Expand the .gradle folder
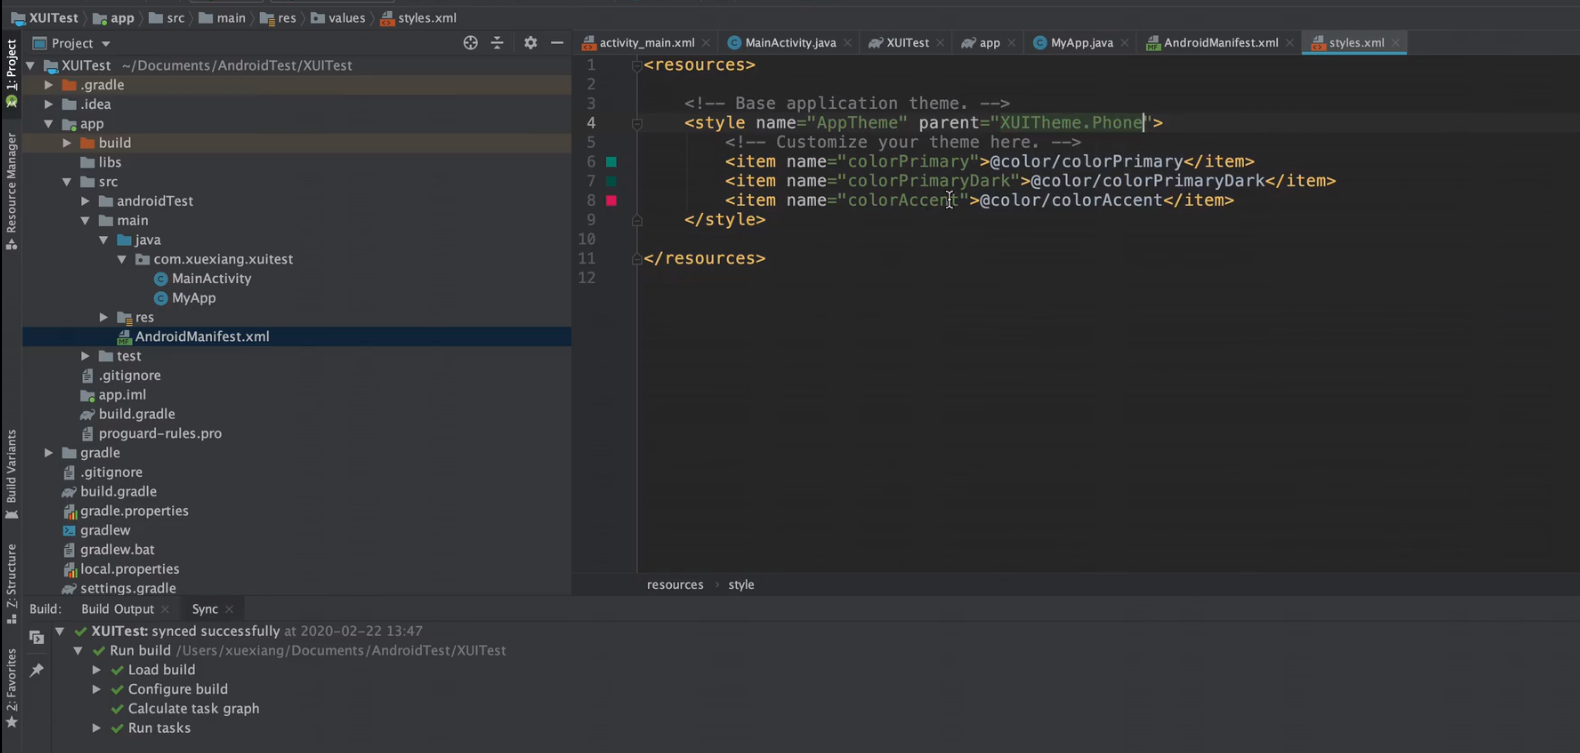The height and width of the screenshot is (753, 1580). [48, 85]
